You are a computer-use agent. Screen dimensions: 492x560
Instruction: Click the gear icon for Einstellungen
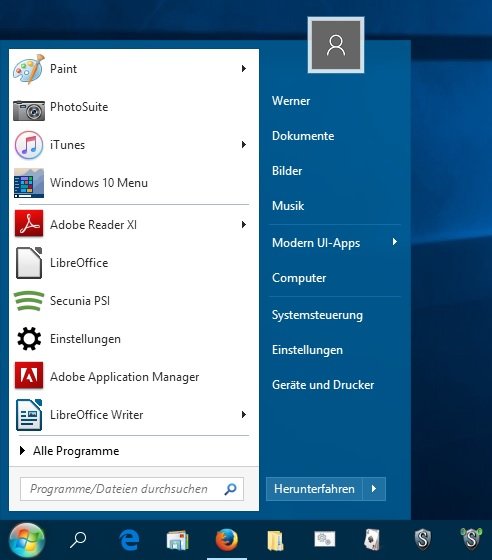[29, 339]
